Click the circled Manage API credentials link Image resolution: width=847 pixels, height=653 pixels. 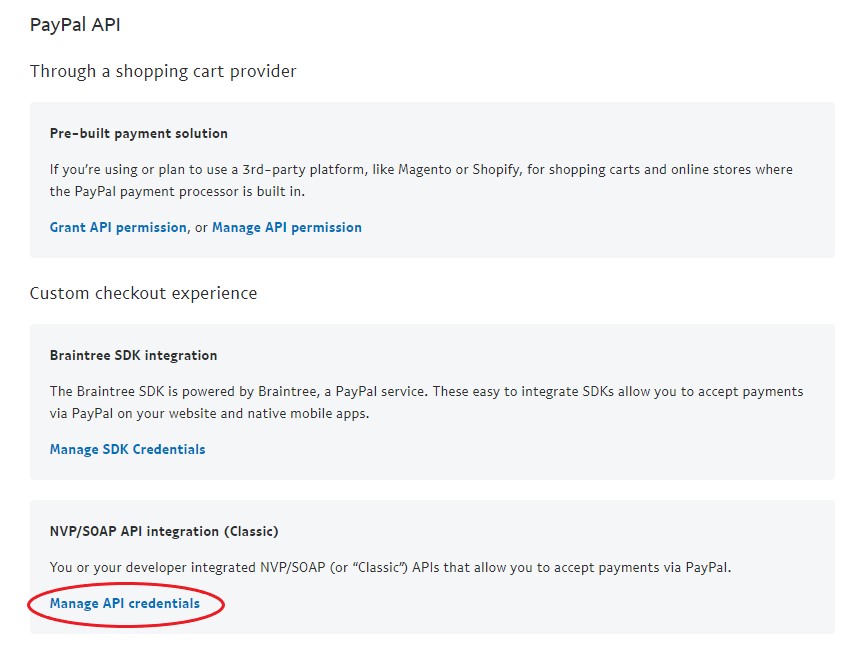coord(125,603)
